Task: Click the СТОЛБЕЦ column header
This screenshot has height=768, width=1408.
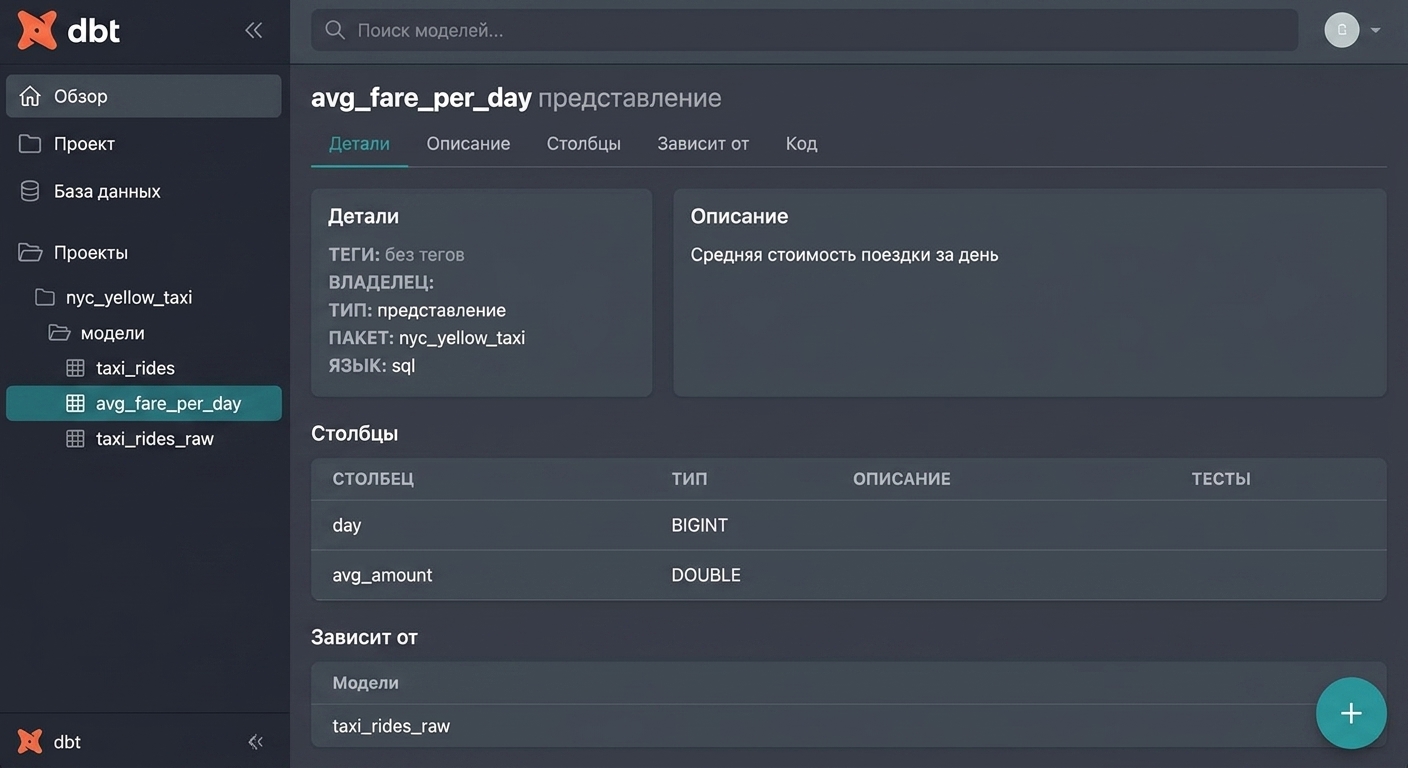Action: [x=373, y=479]
